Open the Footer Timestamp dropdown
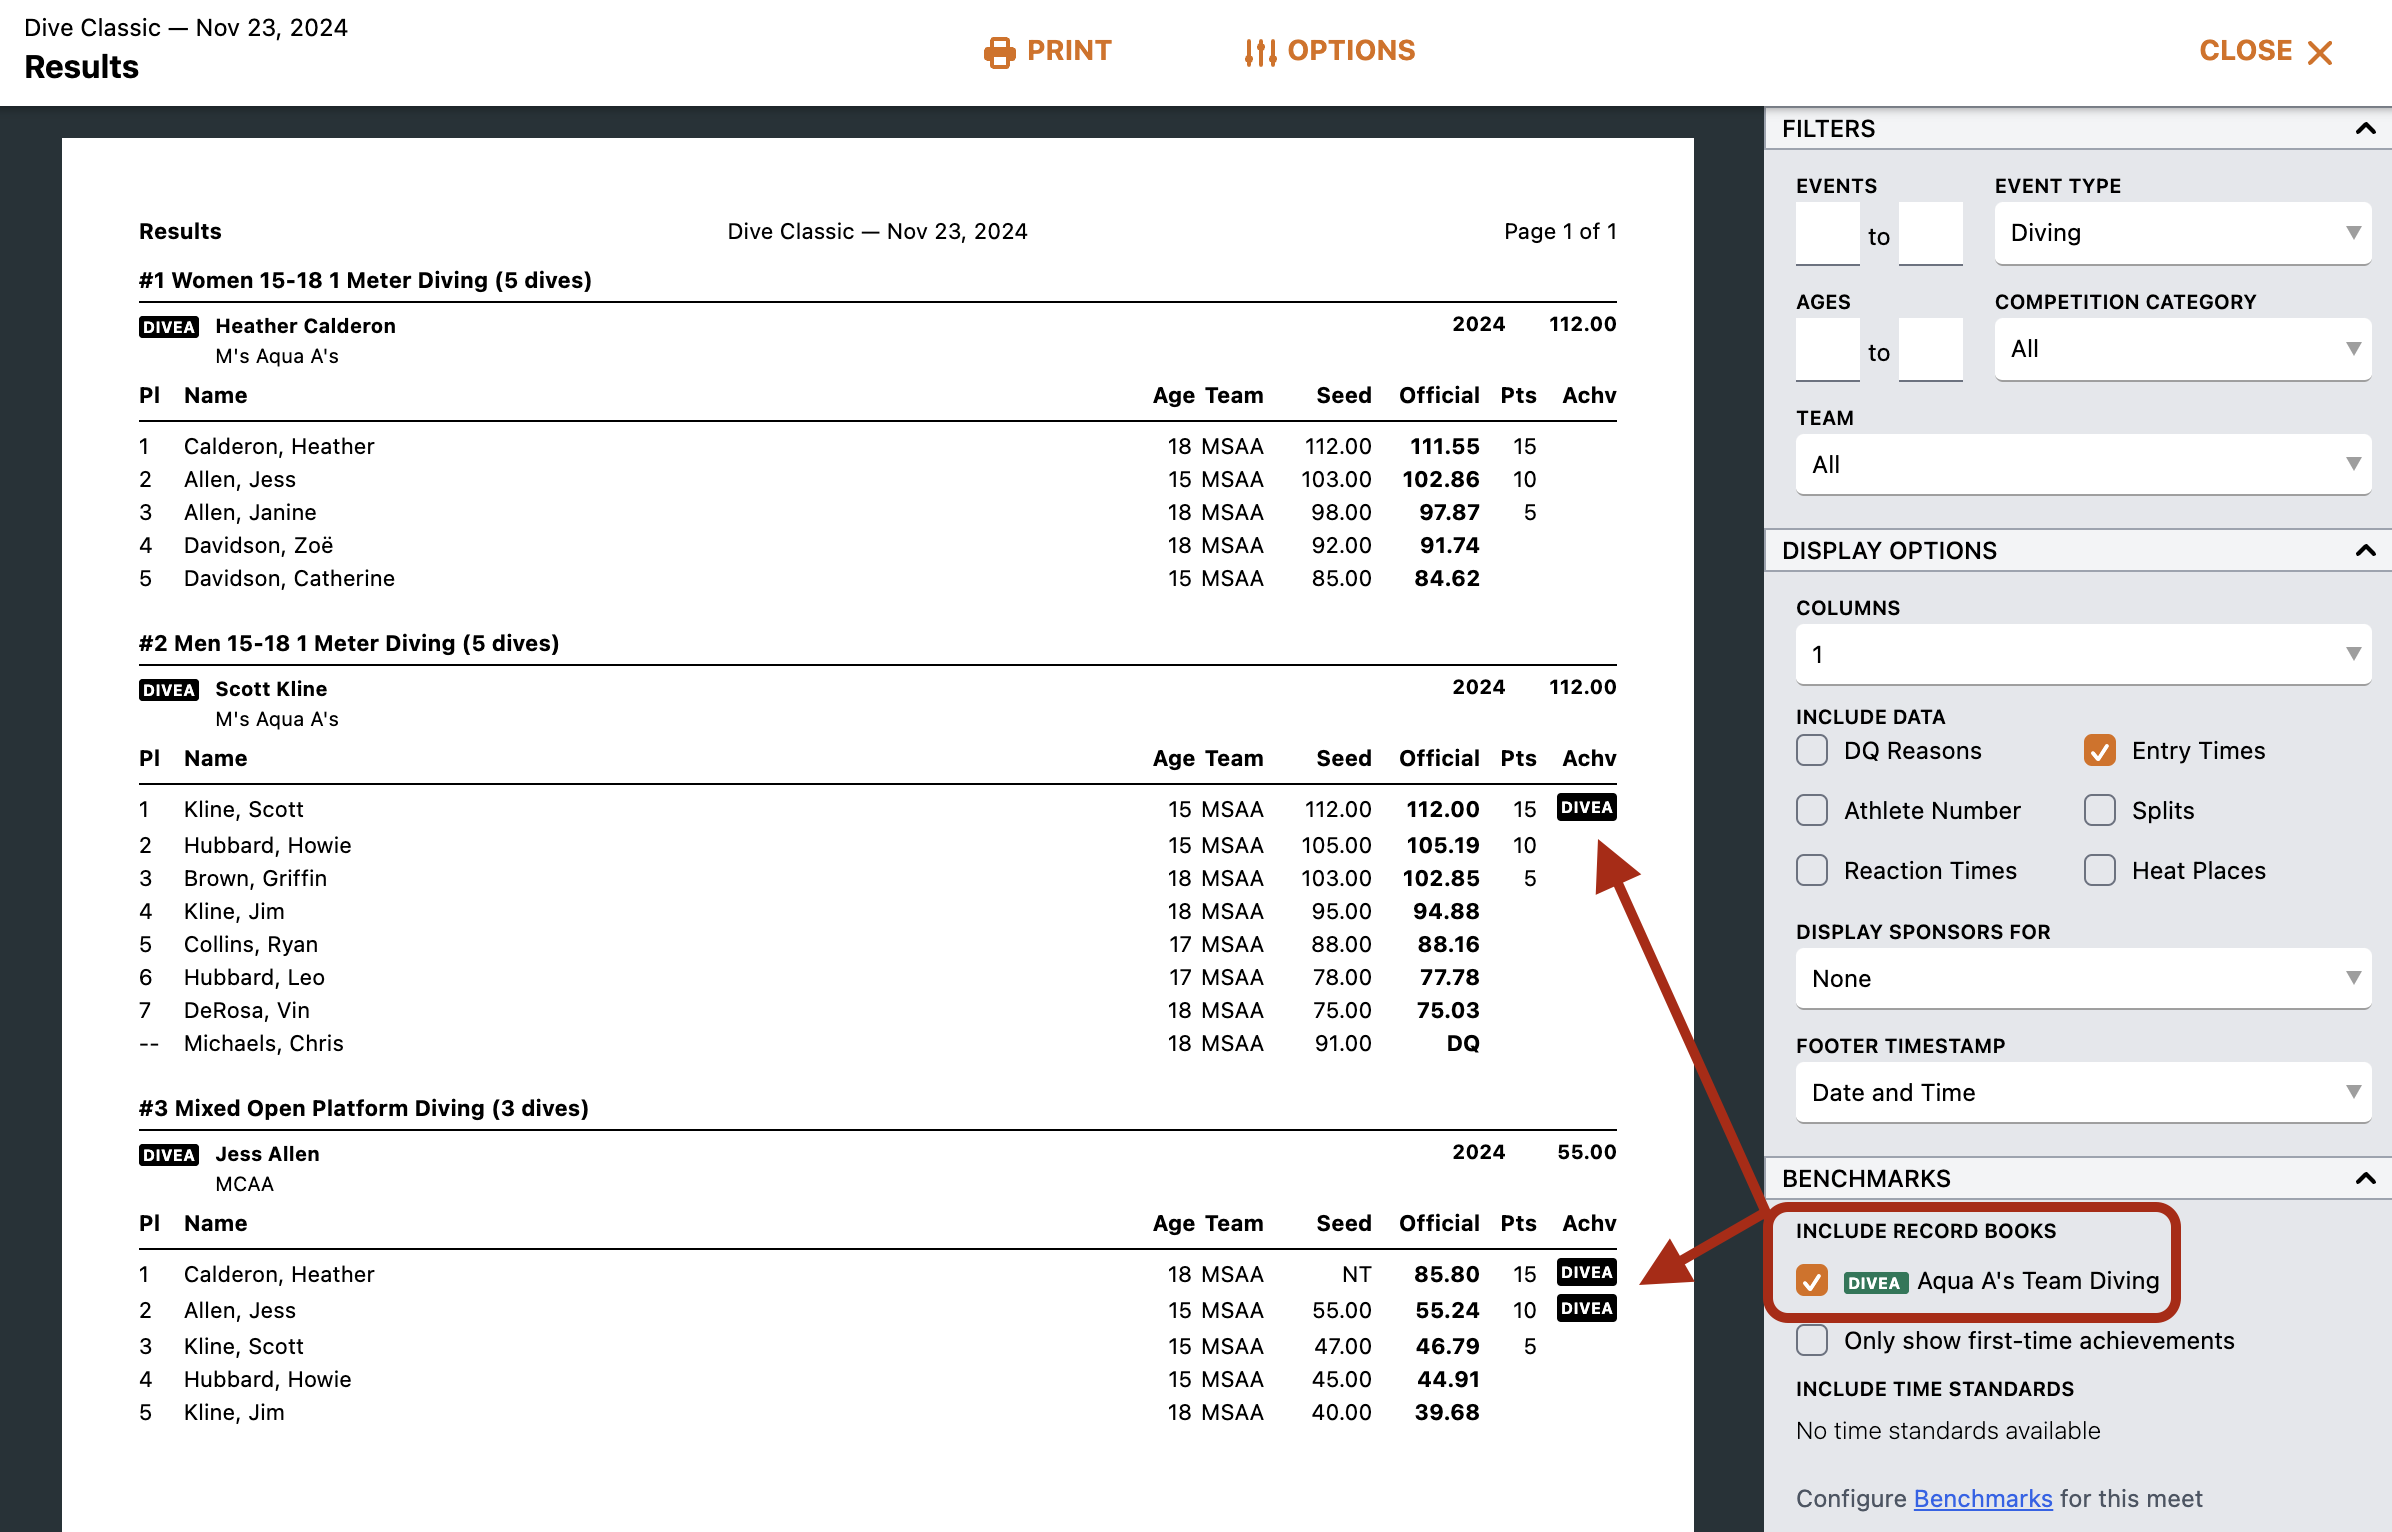 [2082, 1092]
